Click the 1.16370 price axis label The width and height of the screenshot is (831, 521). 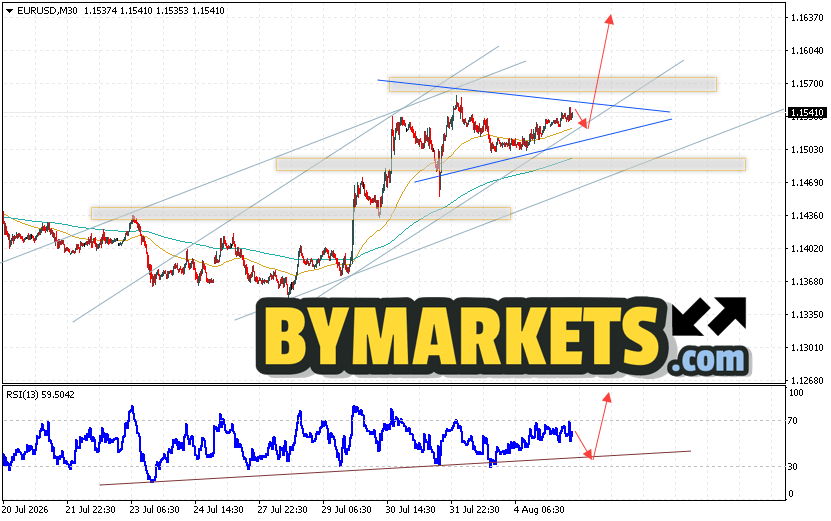[x=807, y=18]
